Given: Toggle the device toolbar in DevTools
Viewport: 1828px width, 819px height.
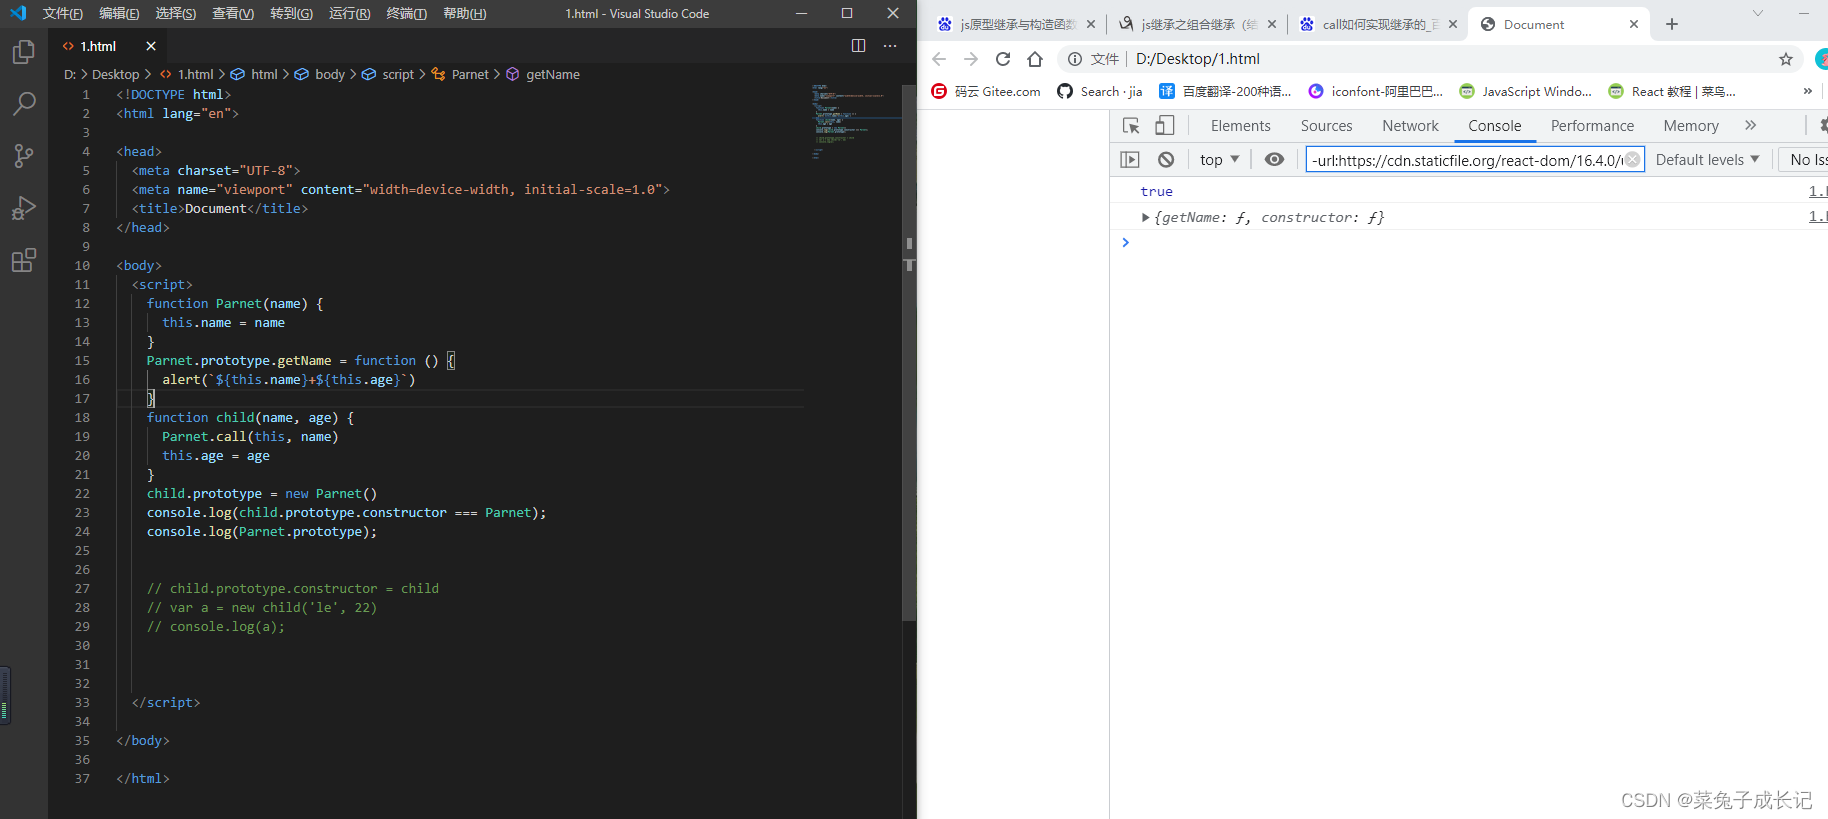Looking at the screenshot, I should [x=1164, y=126].
